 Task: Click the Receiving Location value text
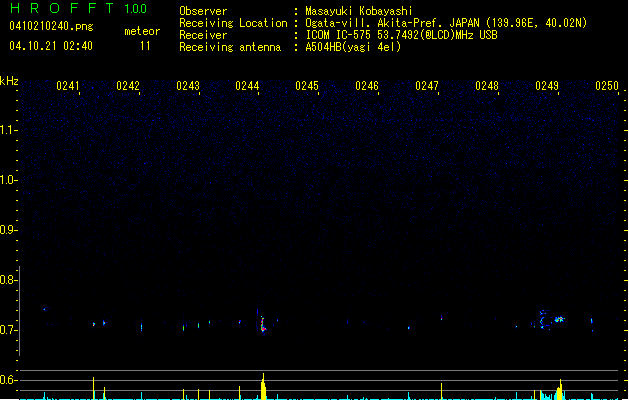point(446,23)
